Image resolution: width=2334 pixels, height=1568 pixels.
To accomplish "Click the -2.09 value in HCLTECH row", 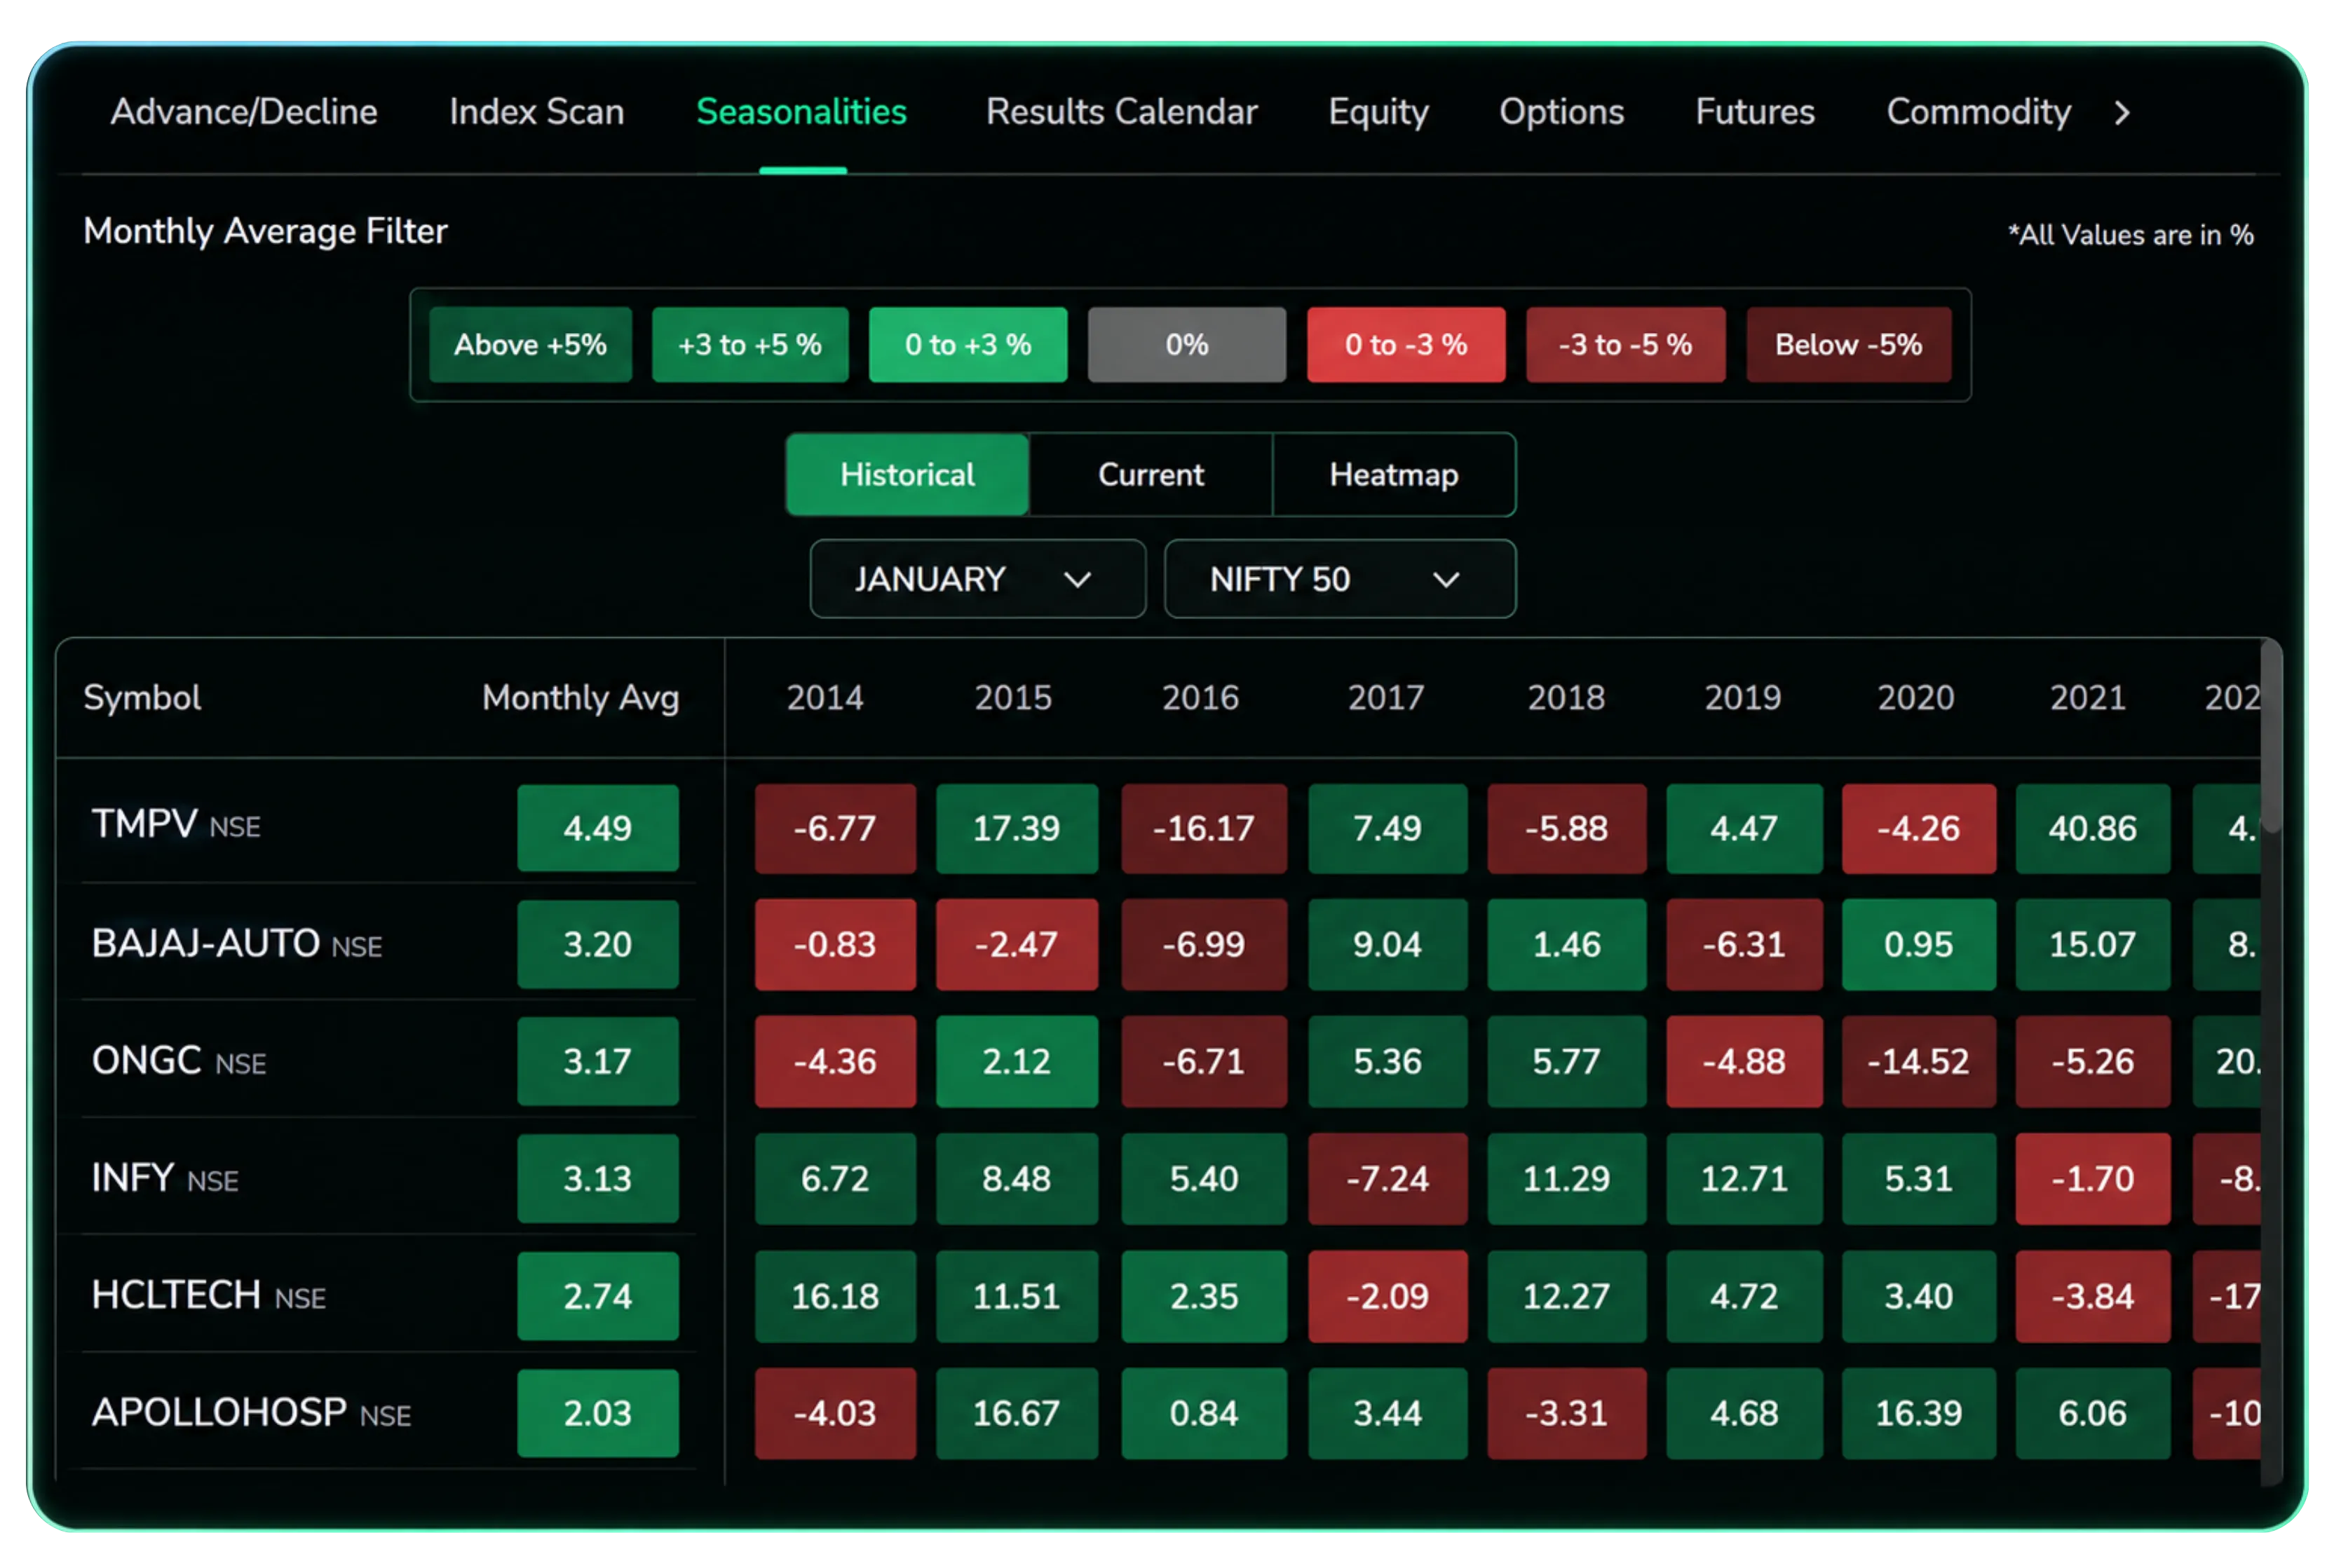I will (x=1387, y=1296).
